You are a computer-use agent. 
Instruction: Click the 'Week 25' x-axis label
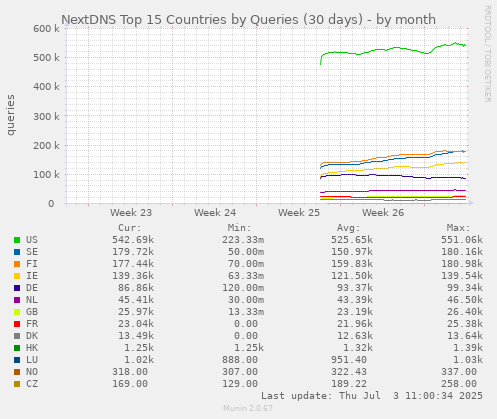point(299,213)
